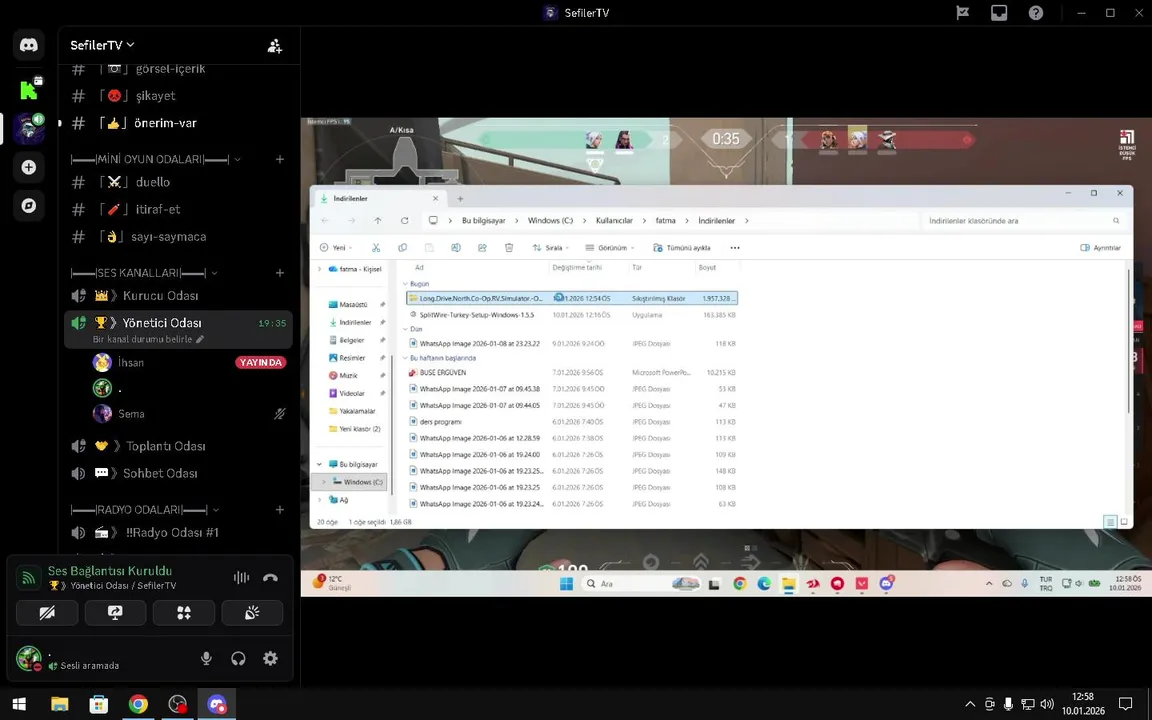
Task: Collapse the RADYO ODALARI category
Action: pyautogui.click(x=145, y=510)
